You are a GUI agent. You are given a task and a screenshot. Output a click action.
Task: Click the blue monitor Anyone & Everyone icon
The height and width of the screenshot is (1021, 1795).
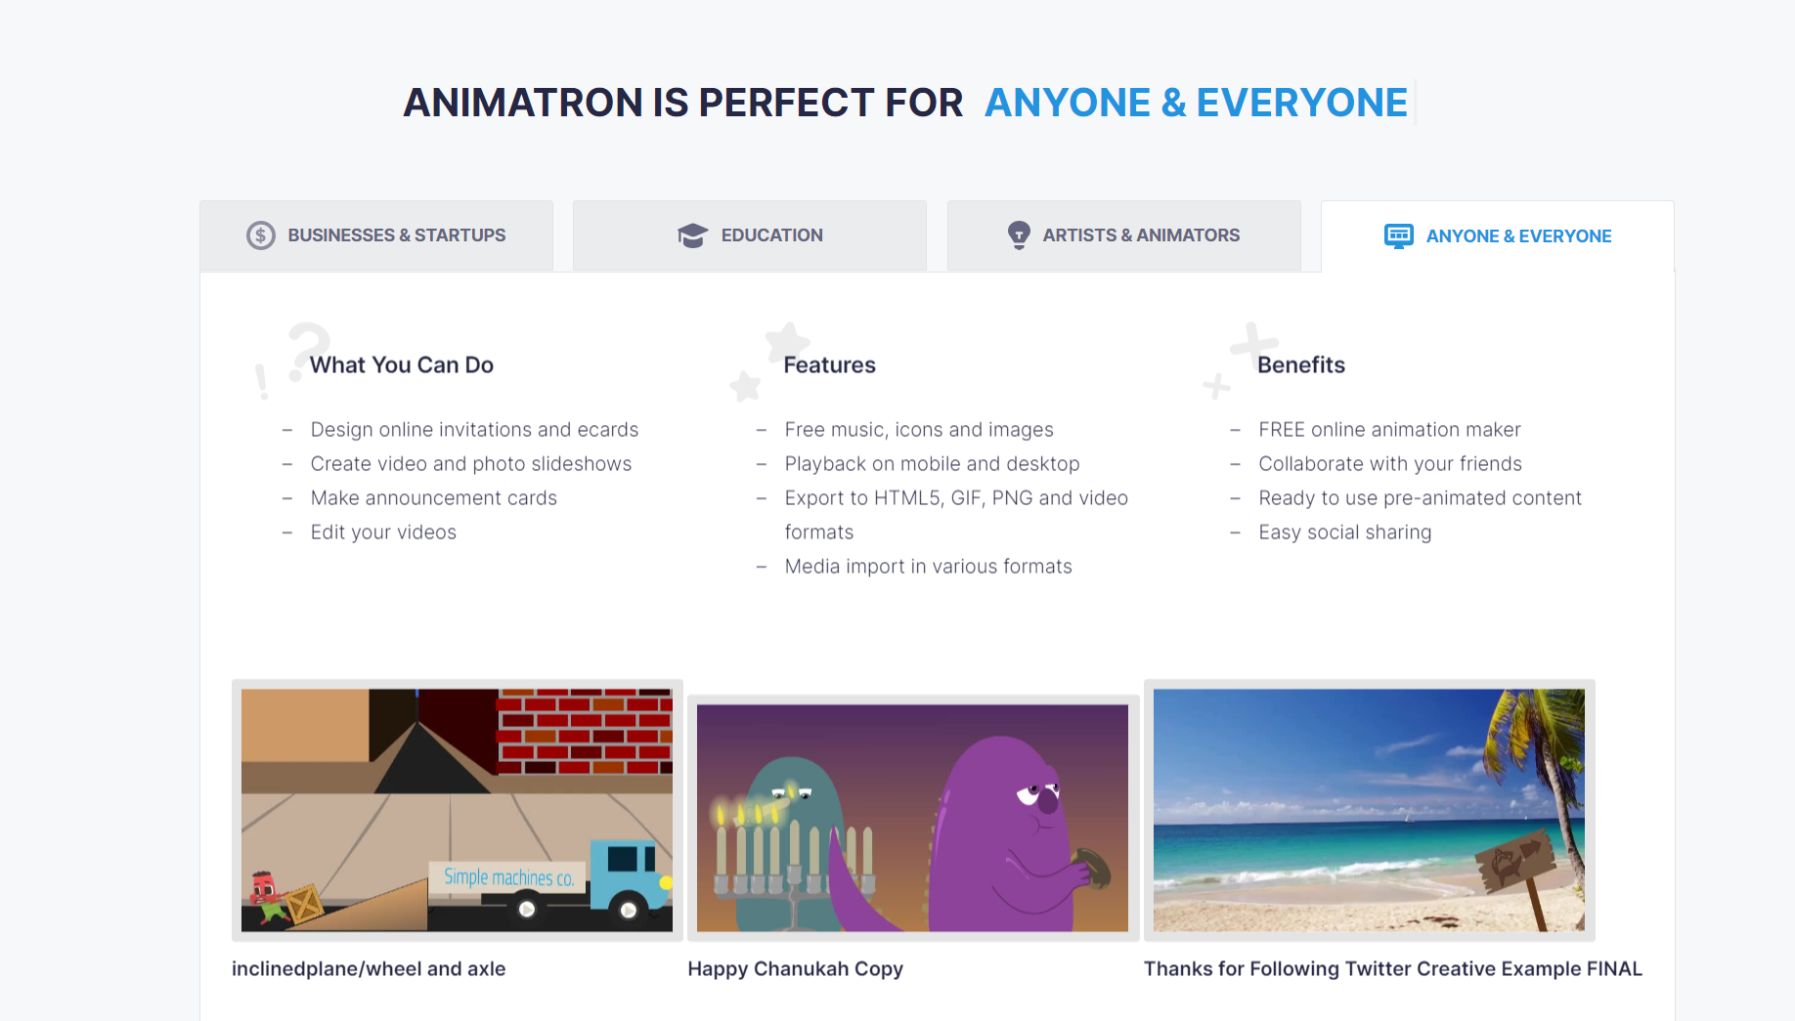1398,236
